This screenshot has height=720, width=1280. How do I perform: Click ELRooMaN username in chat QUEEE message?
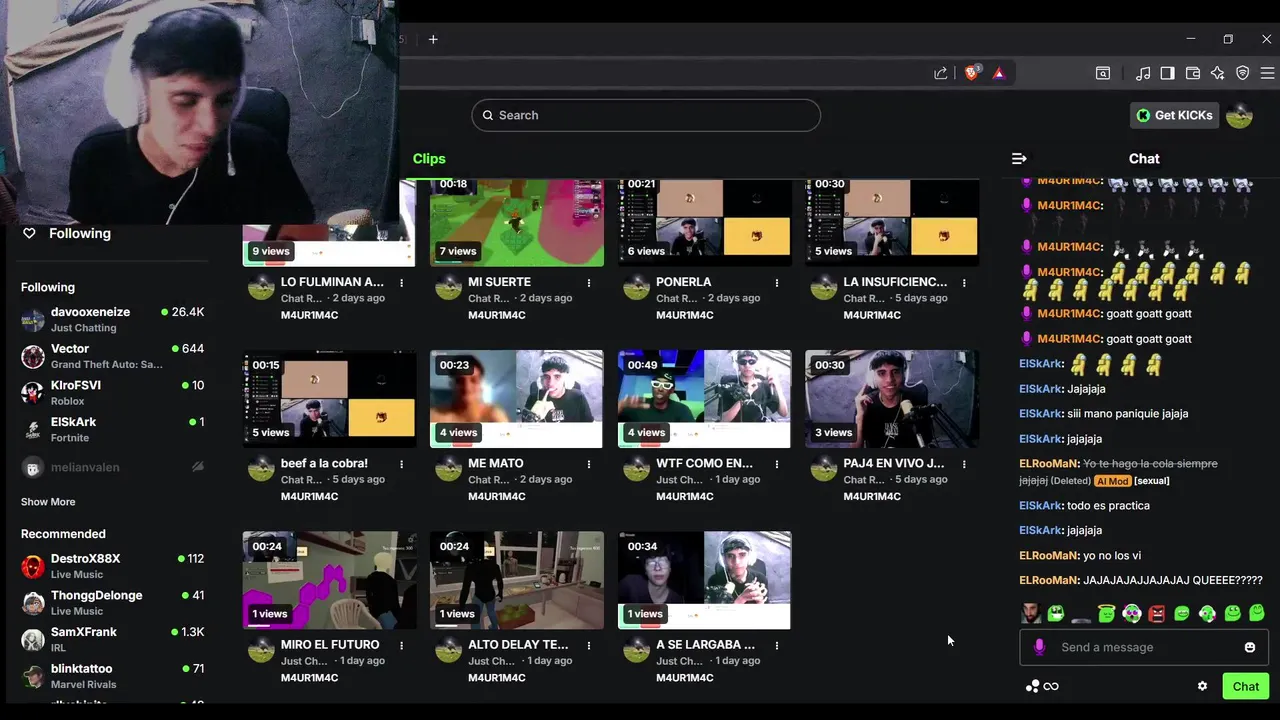1049,580
